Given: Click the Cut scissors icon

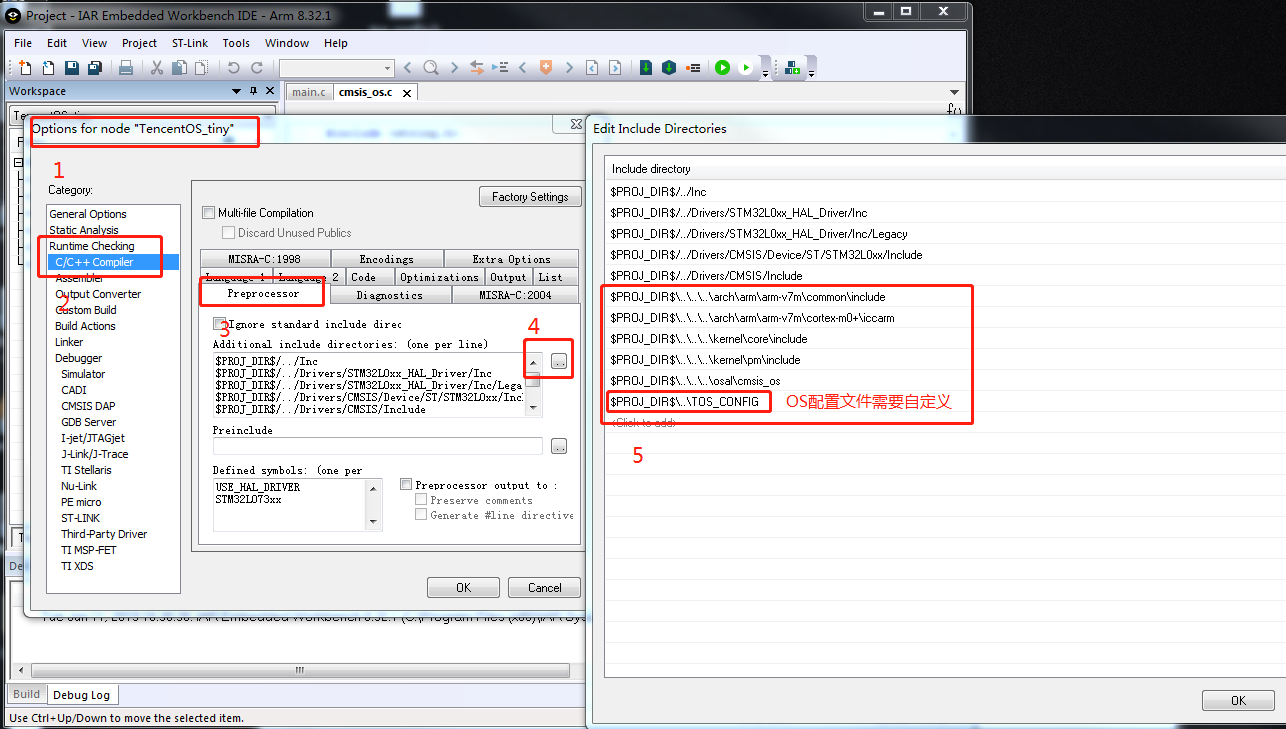Looking at the screenshot, I should (157, 68).
